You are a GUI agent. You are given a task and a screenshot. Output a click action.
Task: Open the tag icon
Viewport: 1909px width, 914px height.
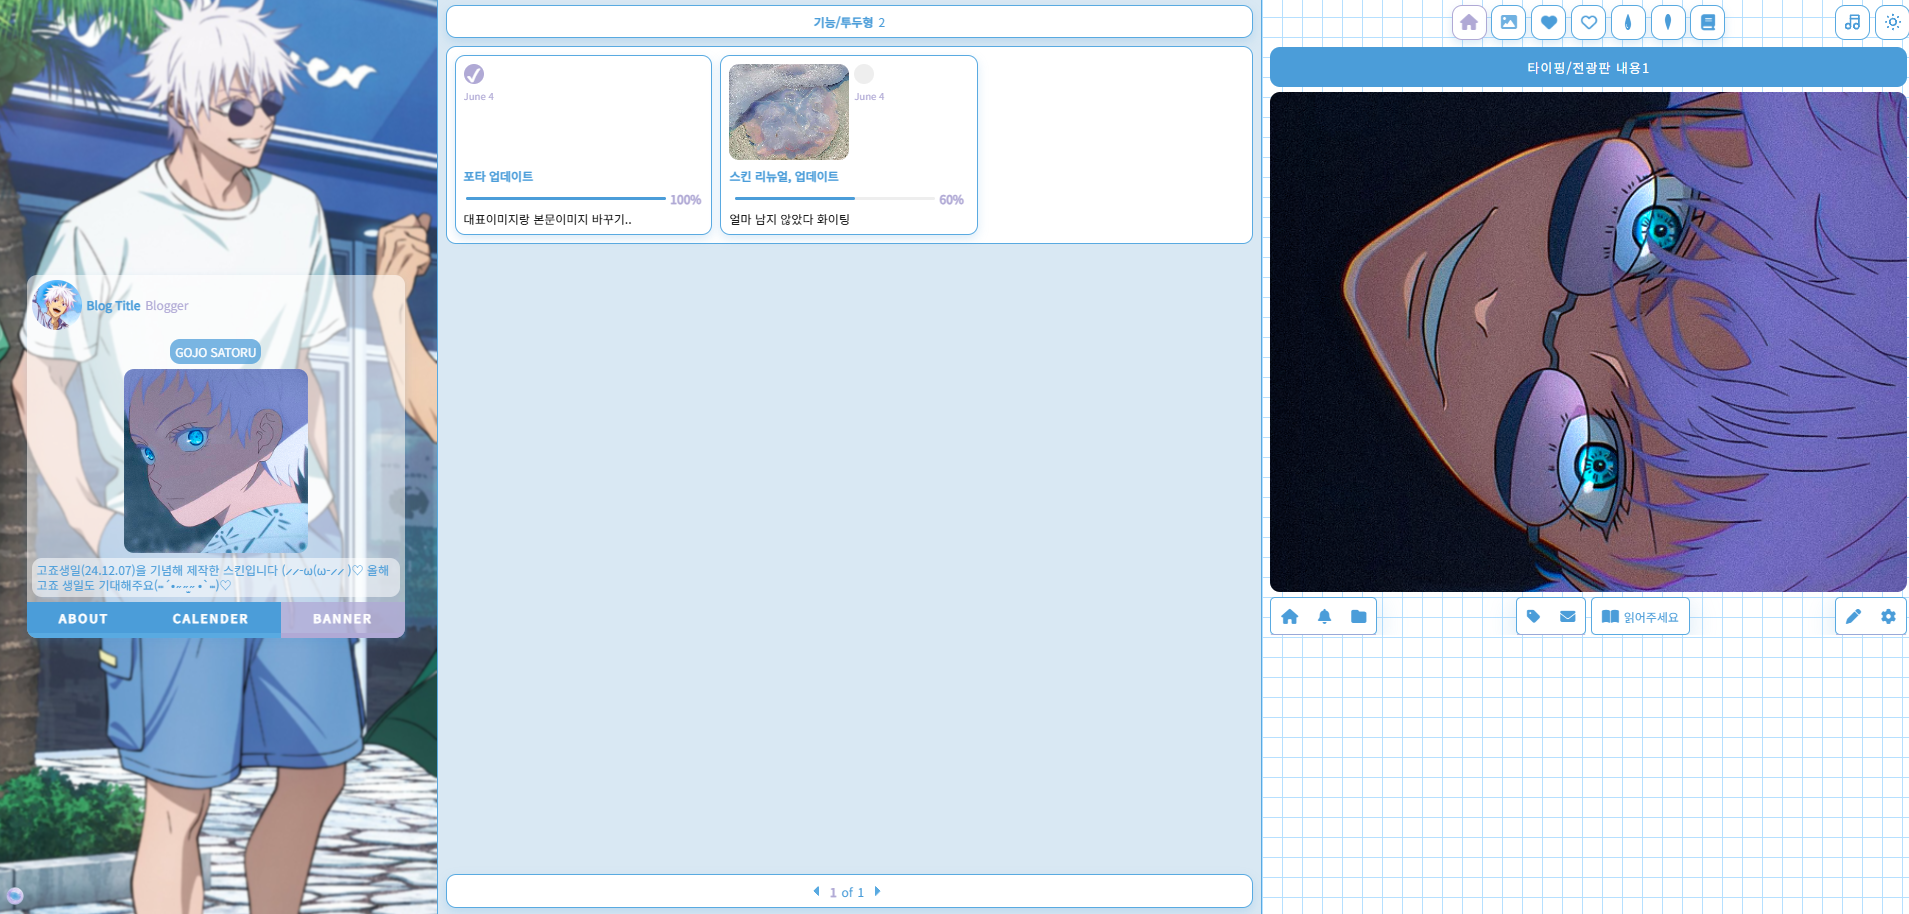coord(1533,617)
